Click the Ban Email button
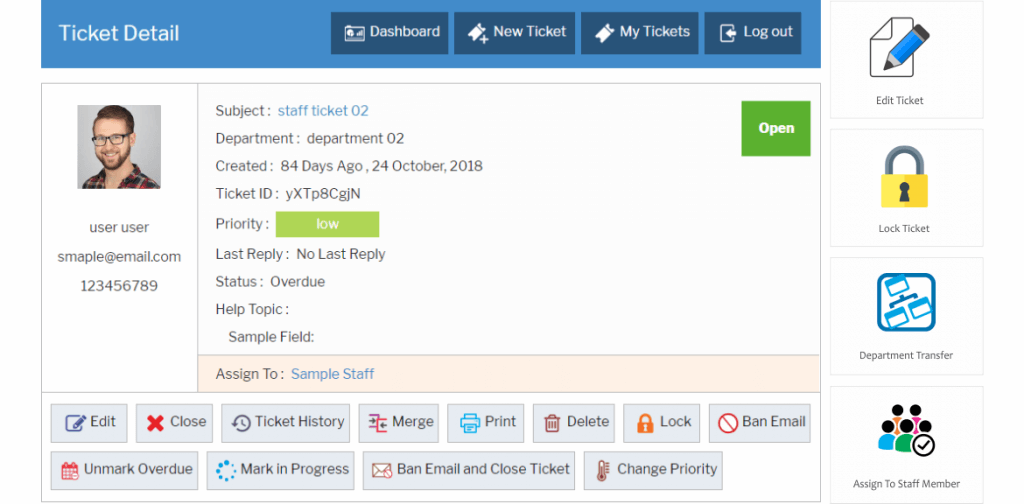1024x504 pixels. point(760,423)
